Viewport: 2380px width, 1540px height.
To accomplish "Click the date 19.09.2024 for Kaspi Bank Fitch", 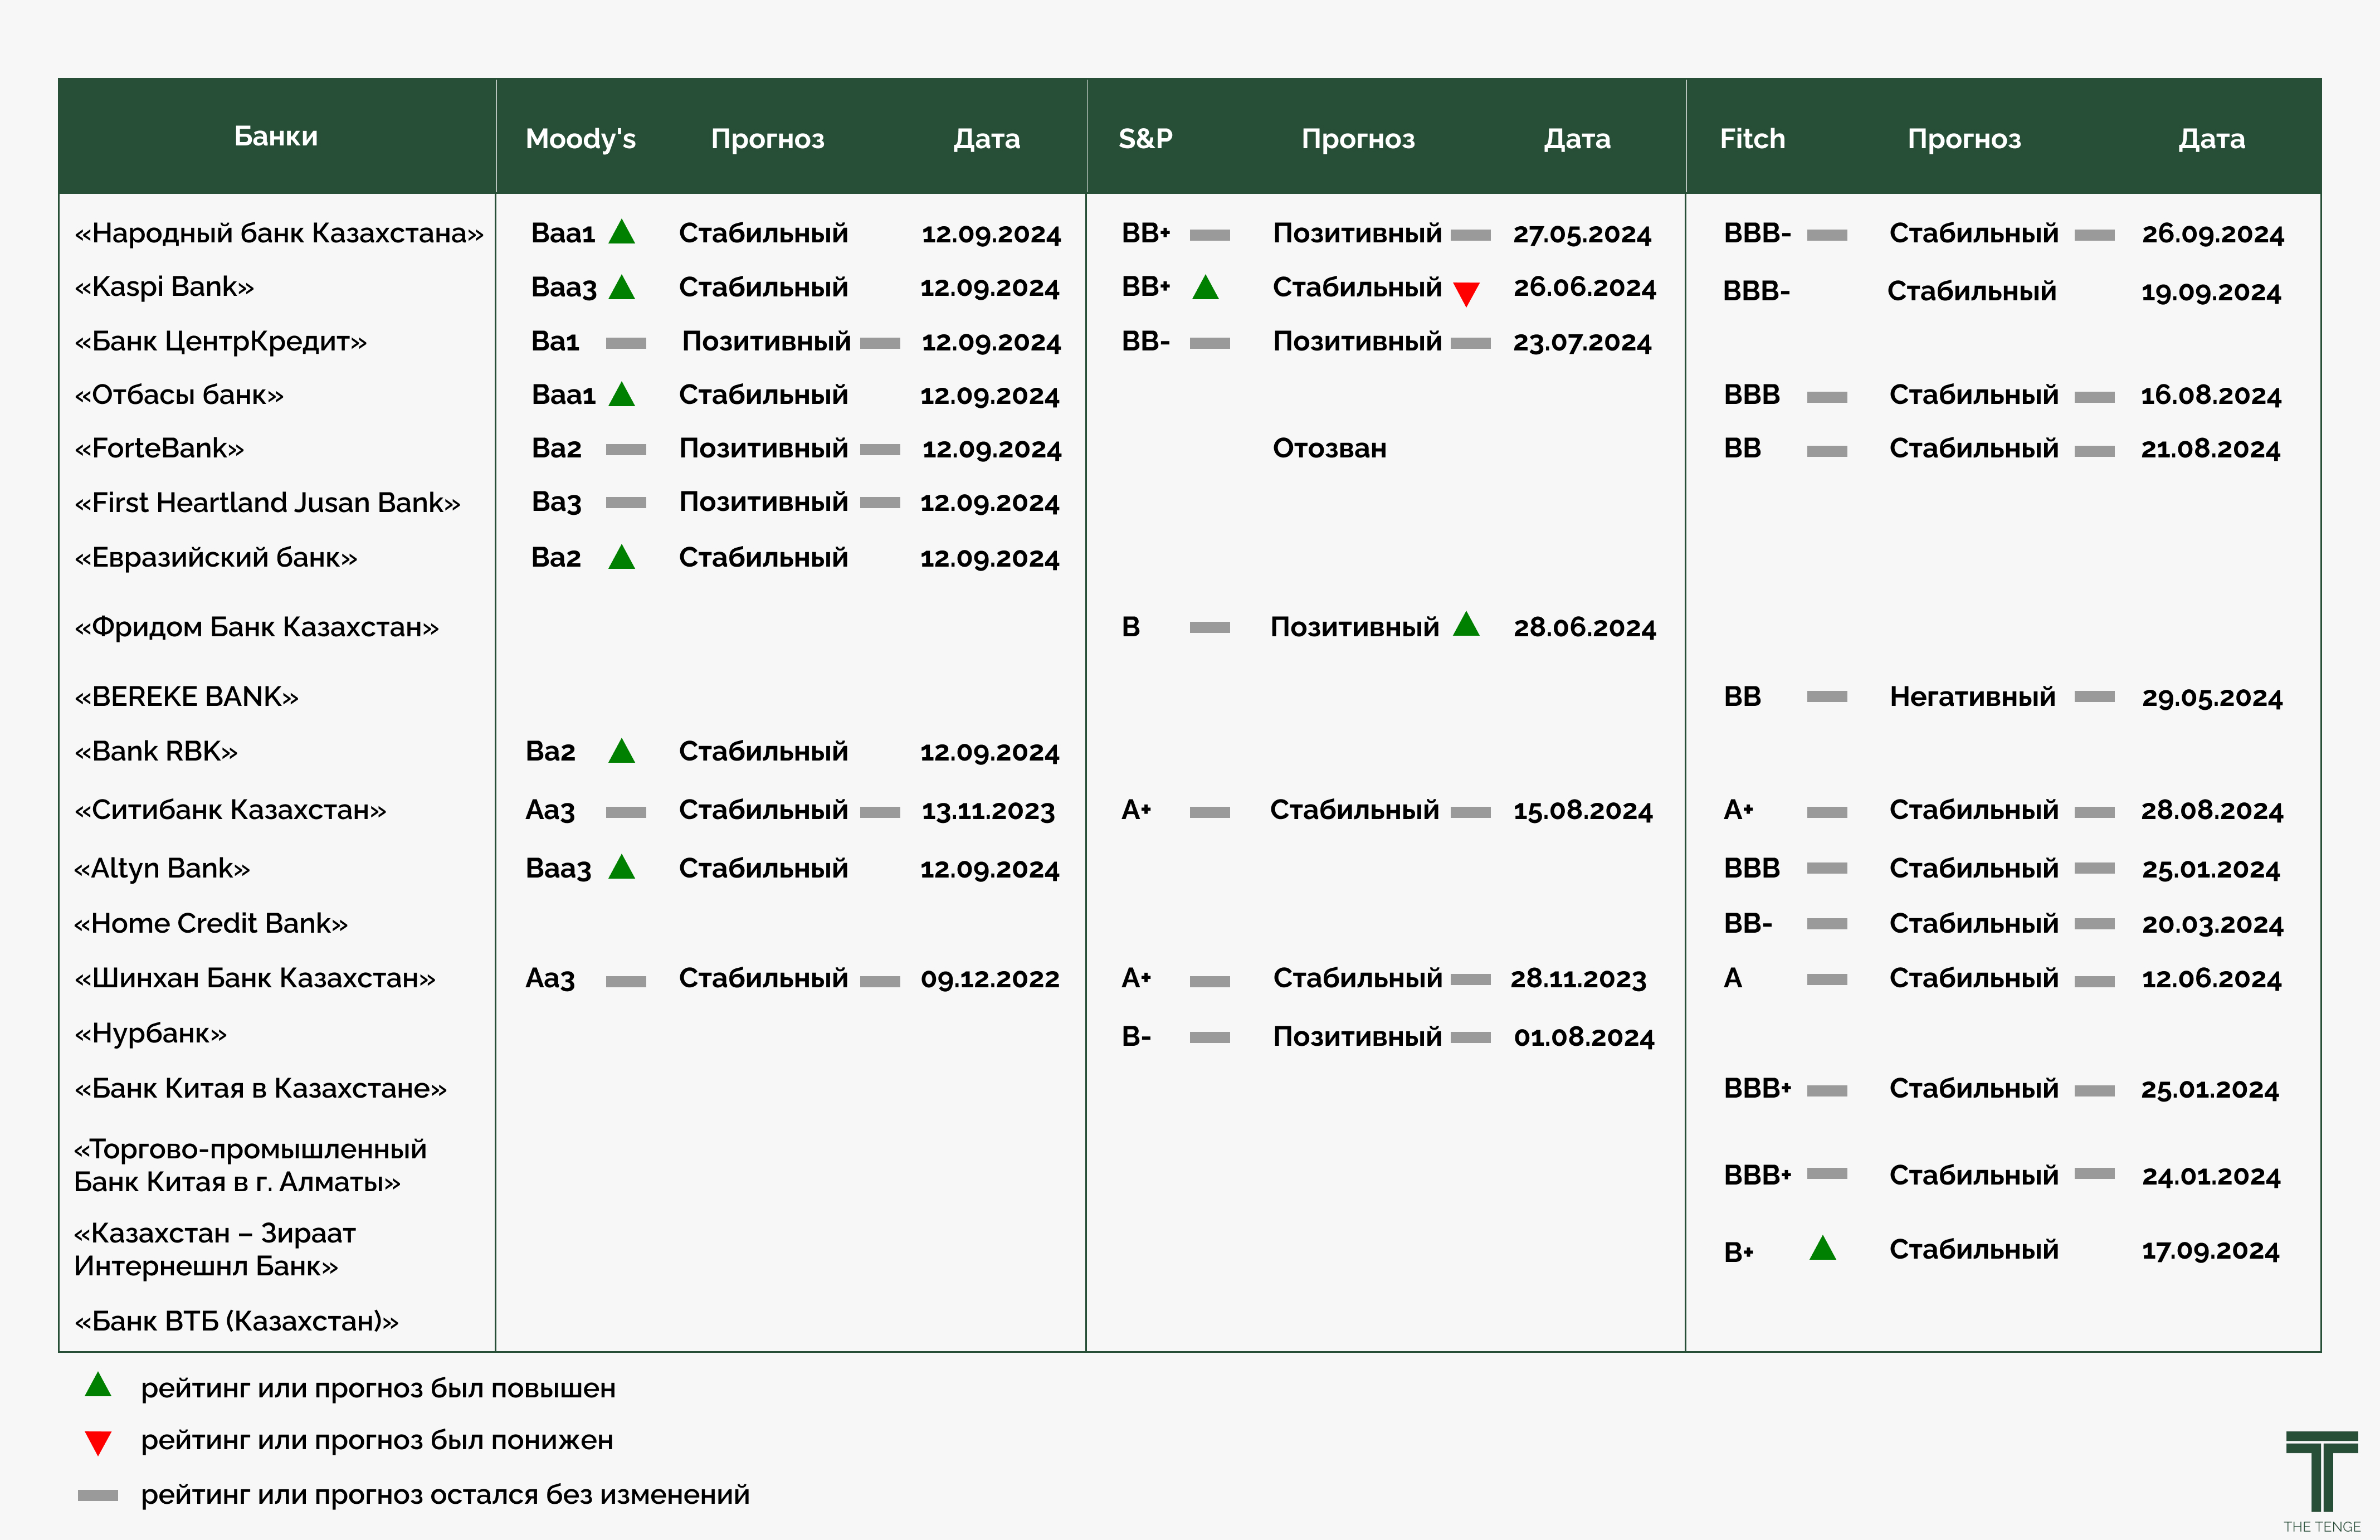I will 2211,292.
